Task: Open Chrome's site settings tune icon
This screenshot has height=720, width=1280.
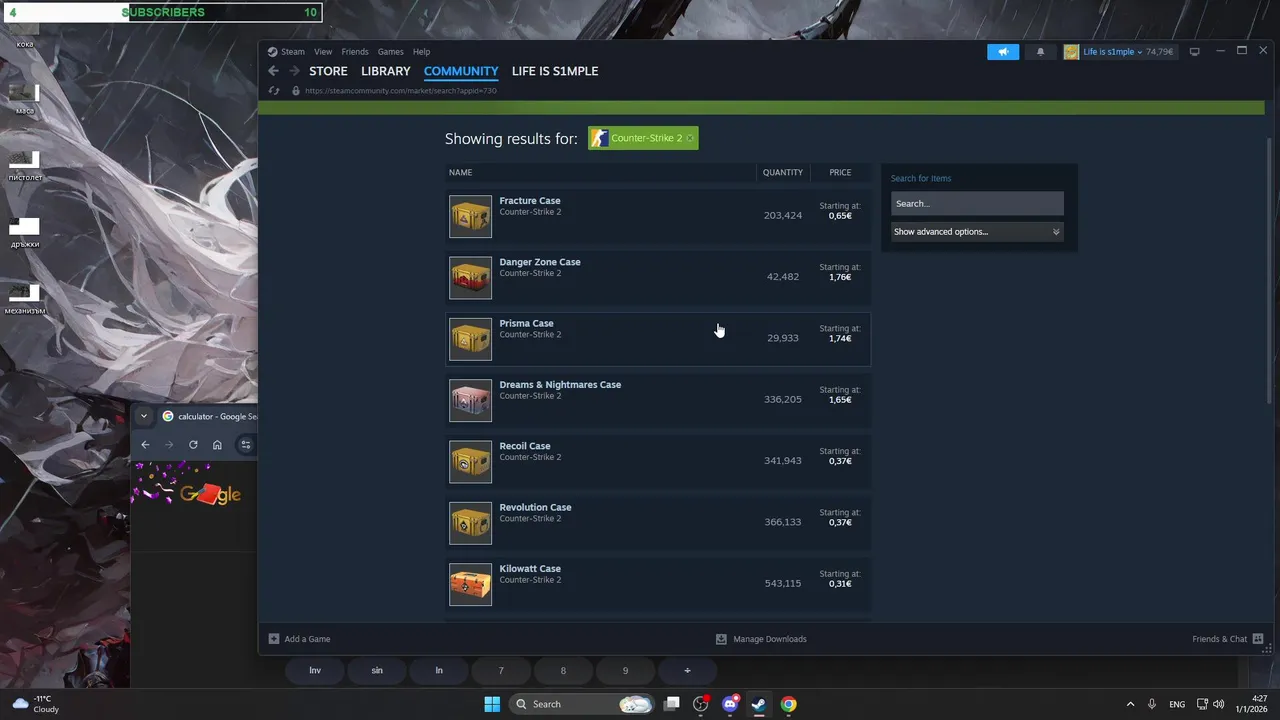Action: coord(246,445)
